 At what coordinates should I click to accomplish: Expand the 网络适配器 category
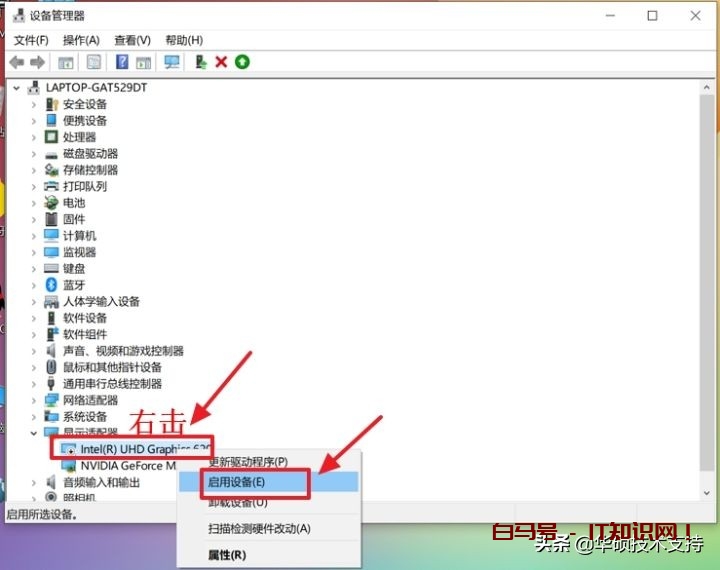click(34, 400)
